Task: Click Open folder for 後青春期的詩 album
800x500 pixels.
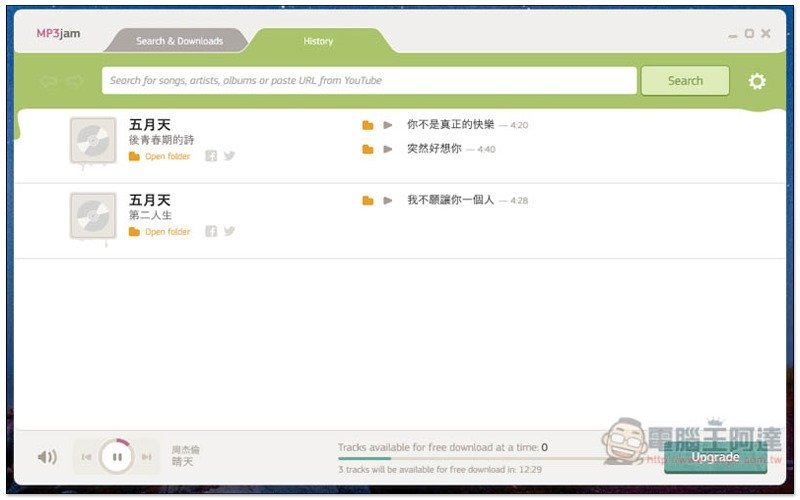Action: pos(160,156)
